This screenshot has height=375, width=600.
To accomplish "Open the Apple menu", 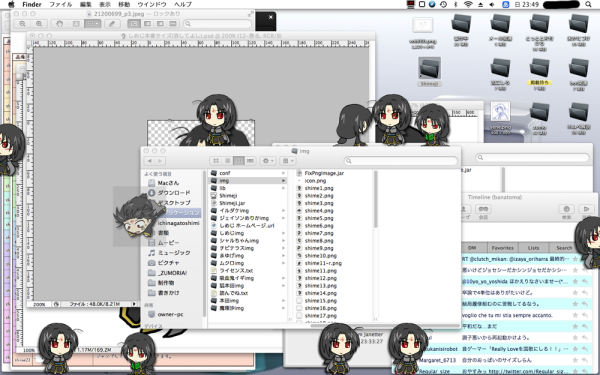I will pyautogui.click(x=11, y=4).
